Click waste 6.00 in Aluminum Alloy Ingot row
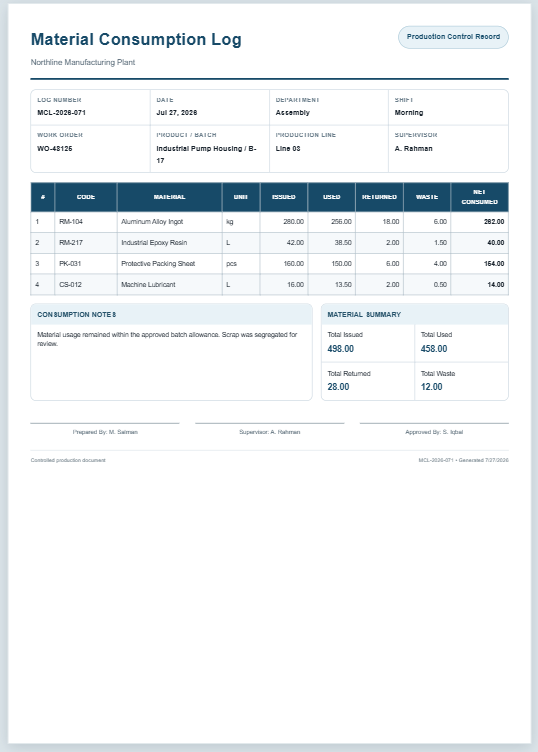The image size is (538, 752). point(440,222)
